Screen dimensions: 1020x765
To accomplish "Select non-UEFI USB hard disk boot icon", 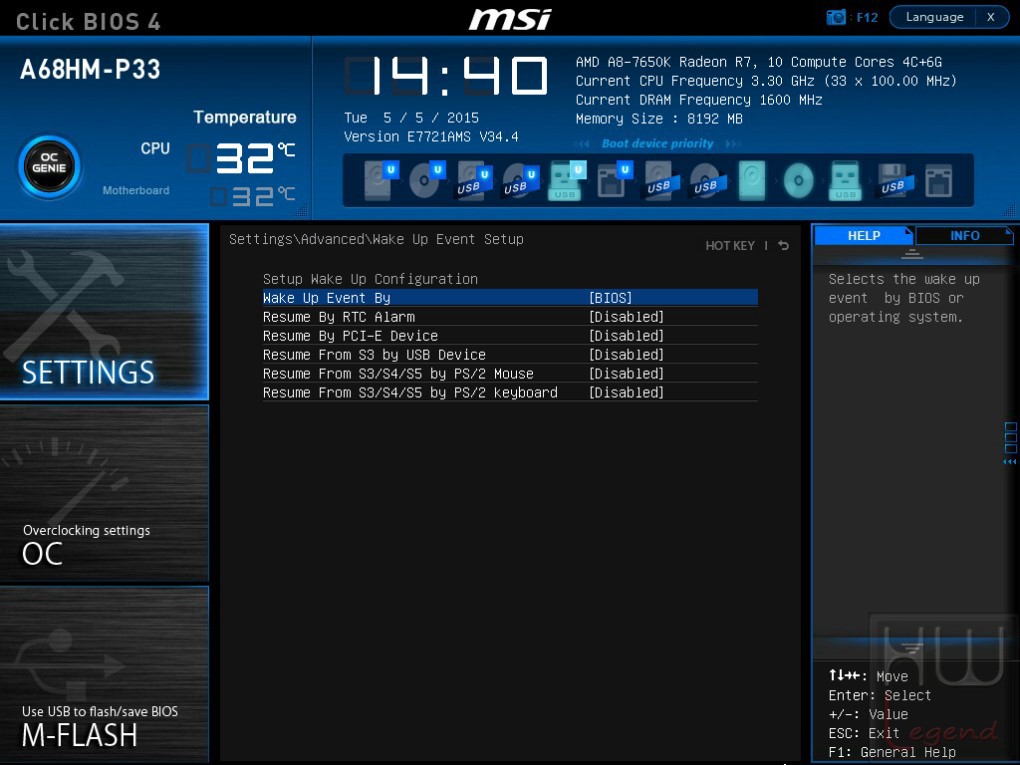I will pos(662,180).
